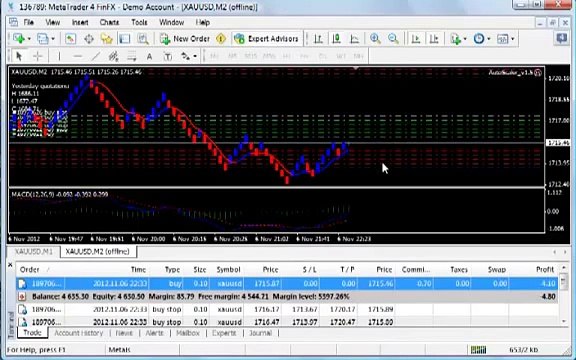The width and height of the screenshot is (576, 360).
Task: Show the Market Watch window
Action: (x=71, y=38)
